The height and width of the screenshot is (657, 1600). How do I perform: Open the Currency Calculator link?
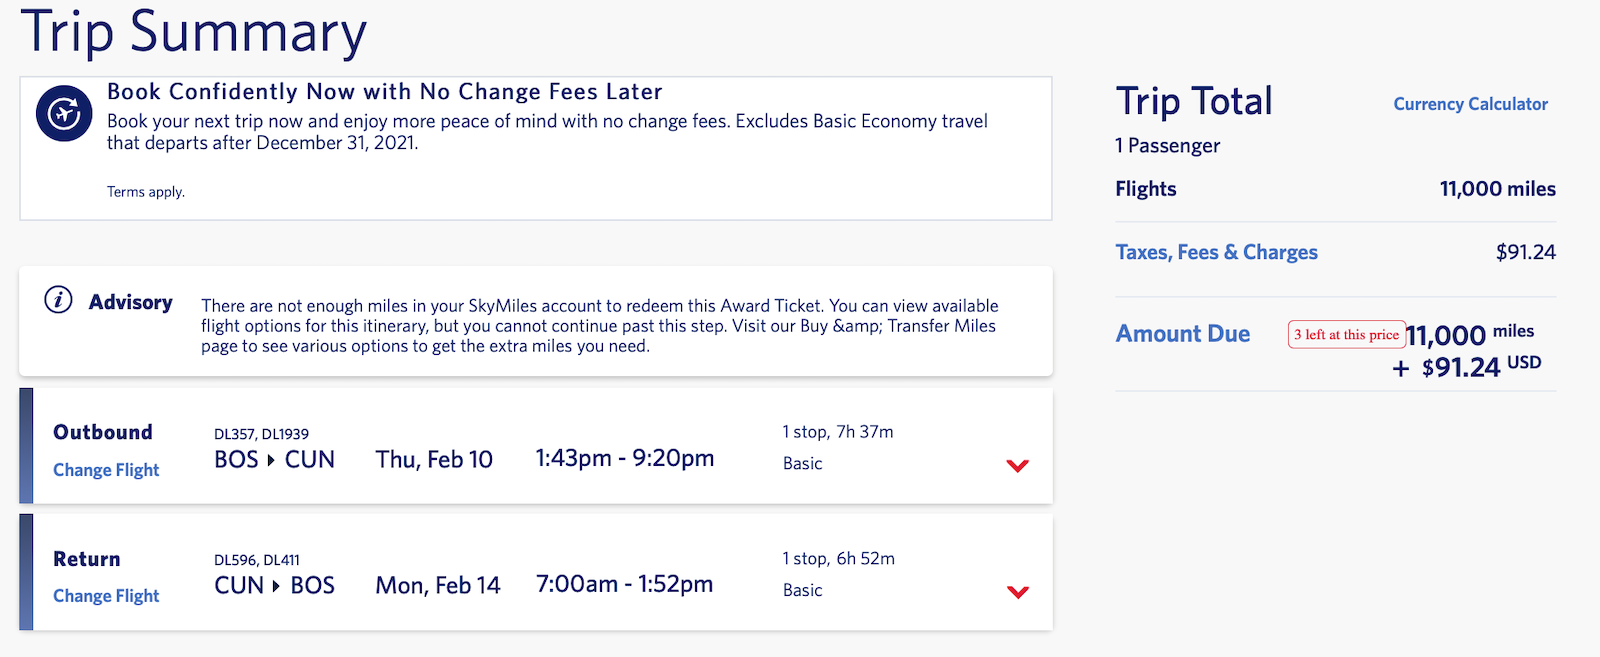(x=1470, y=104)
